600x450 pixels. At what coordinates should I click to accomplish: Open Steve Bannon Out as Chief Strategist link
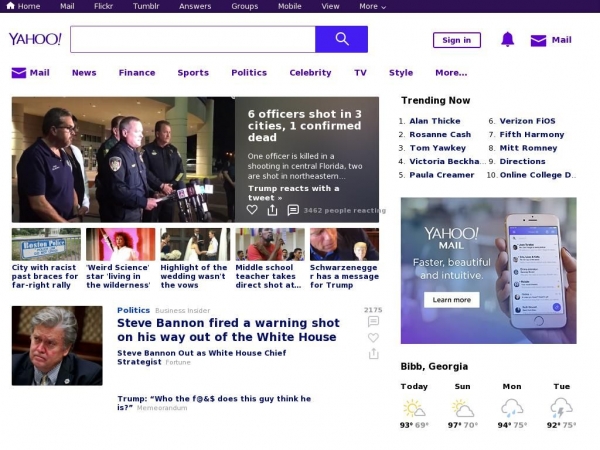pos(201,357)
